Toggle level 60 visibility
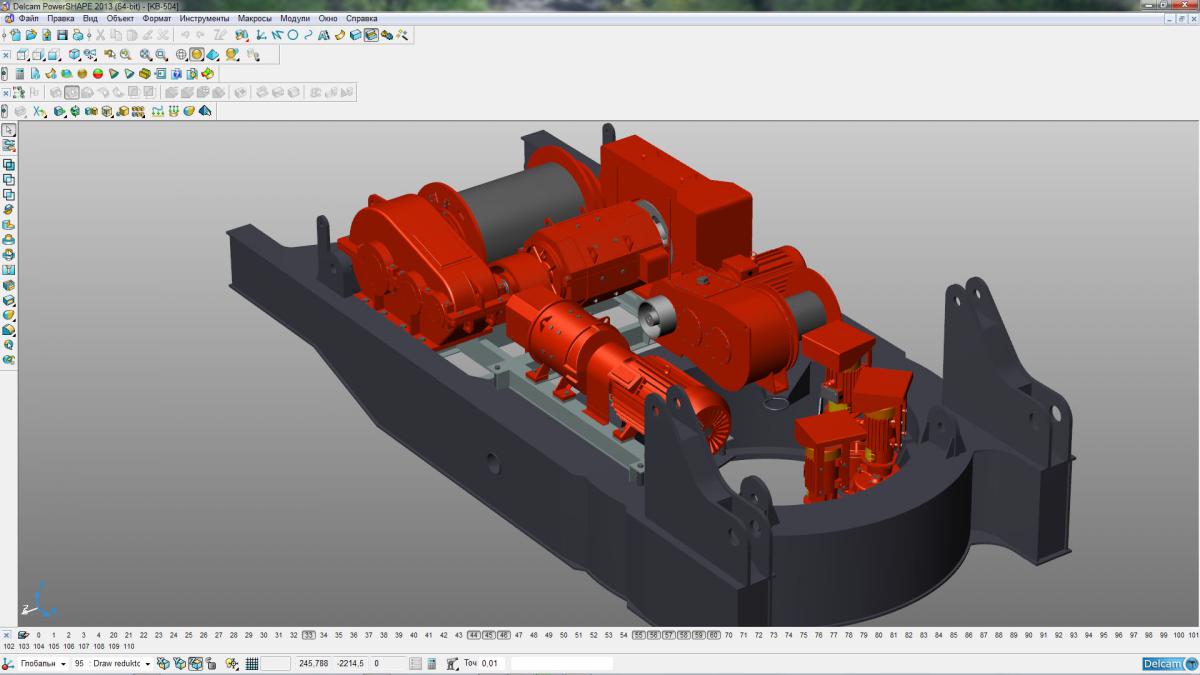The height and width of the screenshot is (675, 1200). coord(713,635)
